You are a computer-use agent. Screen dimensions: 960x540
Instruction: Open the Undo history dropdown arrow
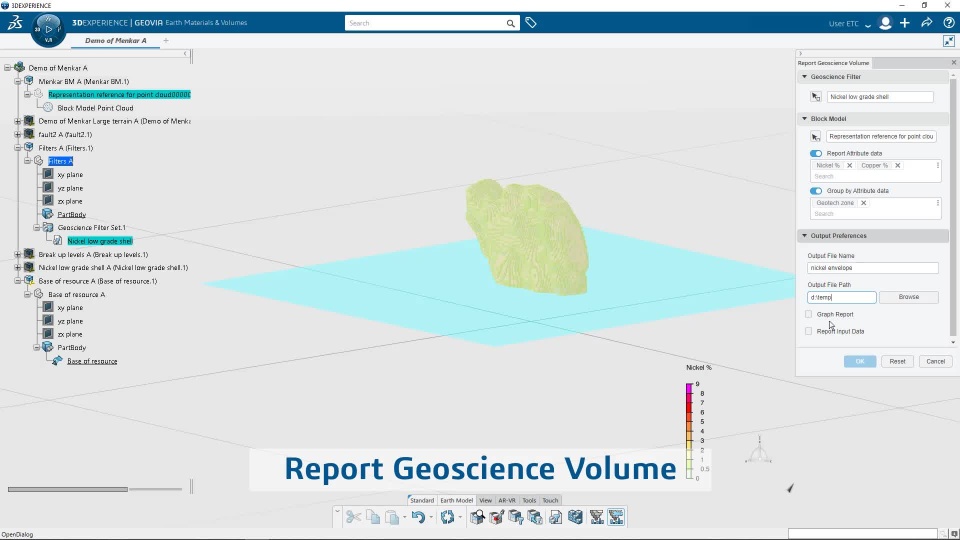(431, 517)
